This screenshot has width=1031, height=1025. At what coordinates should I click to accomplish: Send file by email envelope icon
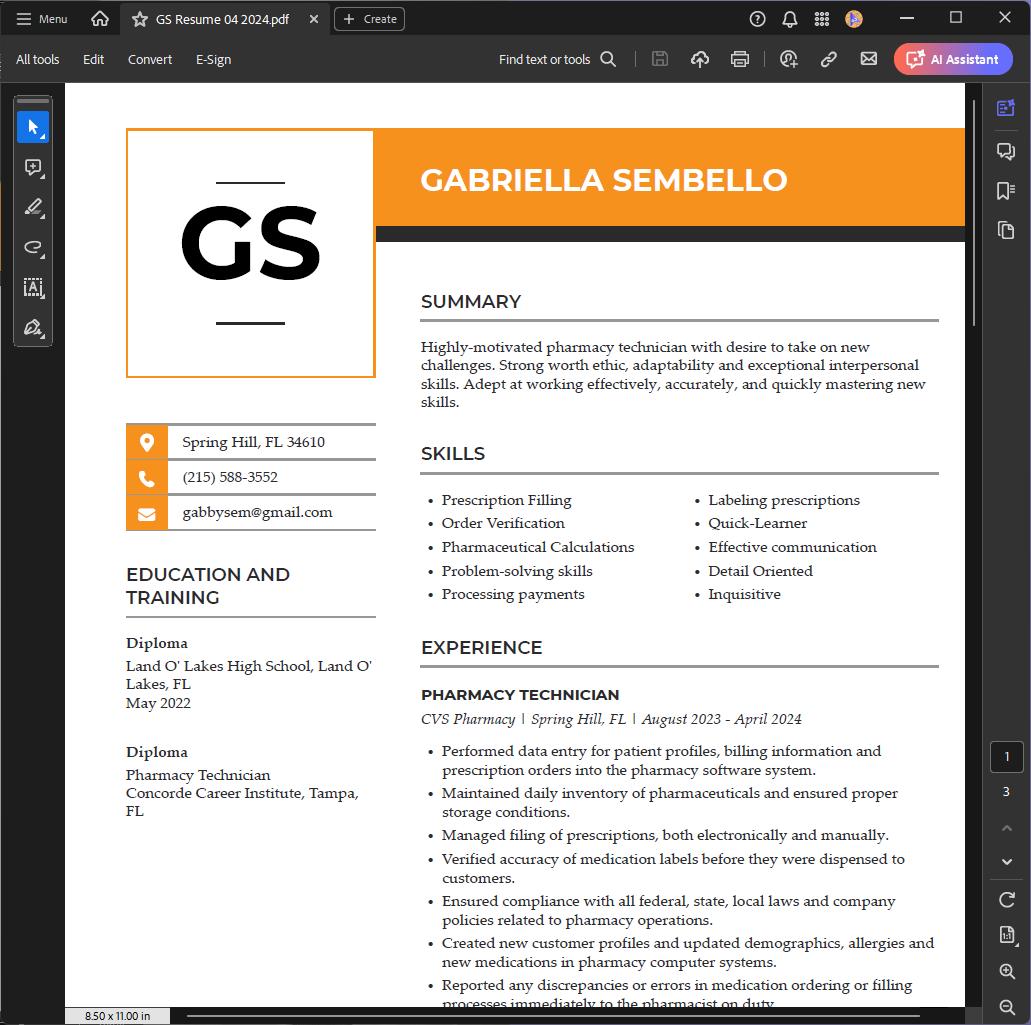(x=869, y=59)
